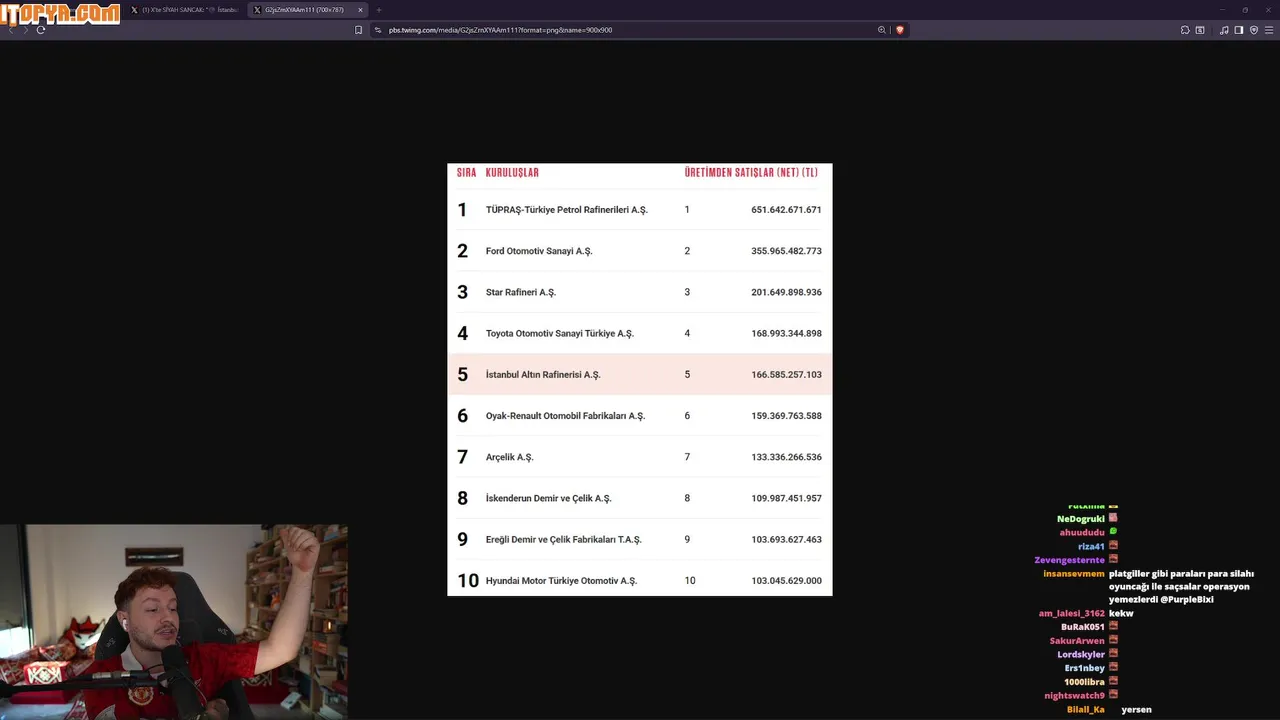Click Oyak-Renault Otomobil Fabrikaları A.Ş.
Image resolution: width=1280 pixels, height=720 pixels.
pos(565,416)
